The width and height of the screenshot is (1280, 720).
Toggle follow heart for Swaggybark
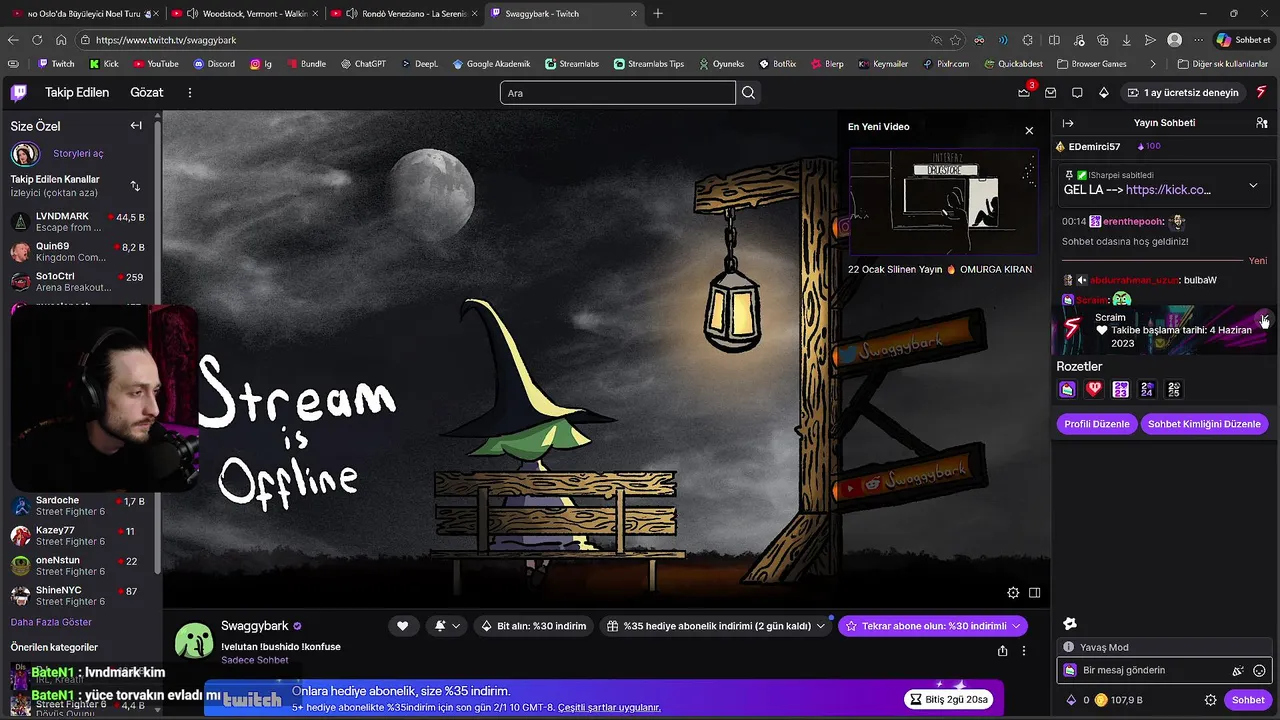(x=402, y=626)
